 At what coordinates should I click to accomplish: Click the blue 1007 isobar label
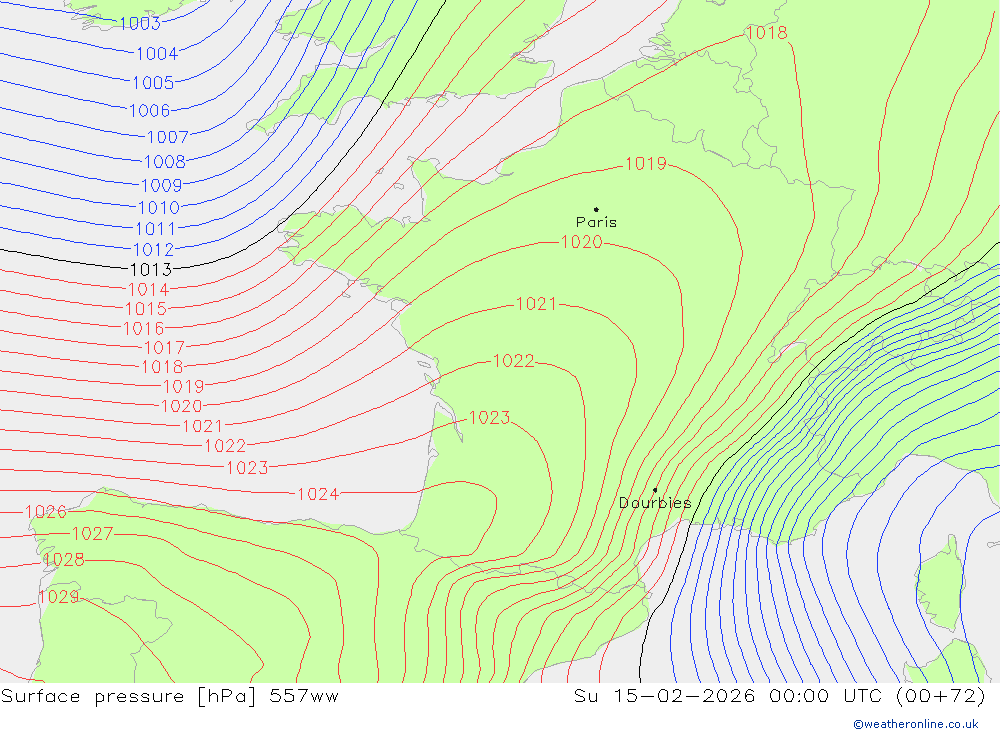point(168,137)
